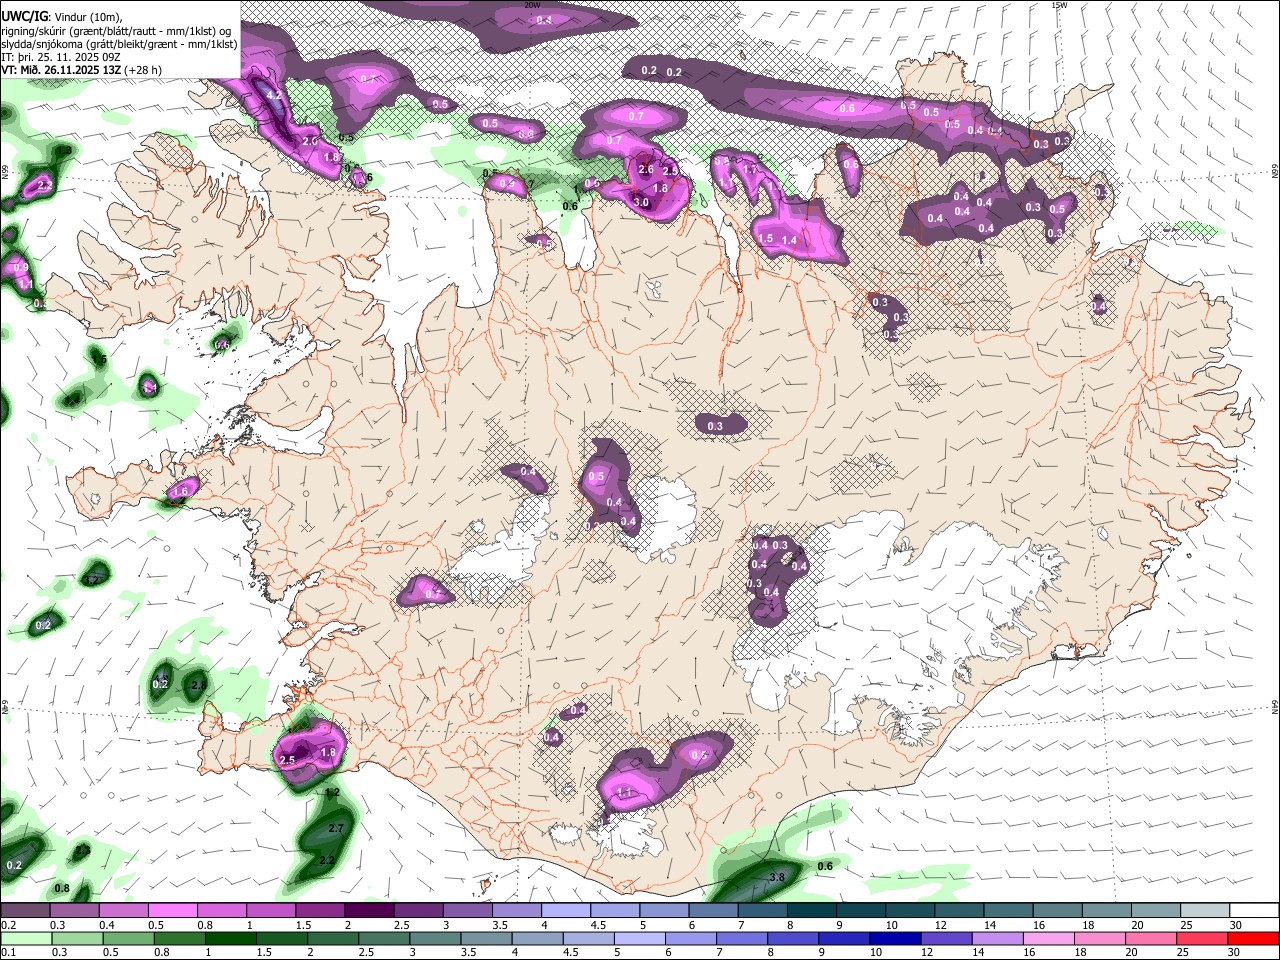The height and width of the screenshot is (960, 1280).
Task: Choose the dark teal 8–9 snow swatch
Action: tap(811, 910)
